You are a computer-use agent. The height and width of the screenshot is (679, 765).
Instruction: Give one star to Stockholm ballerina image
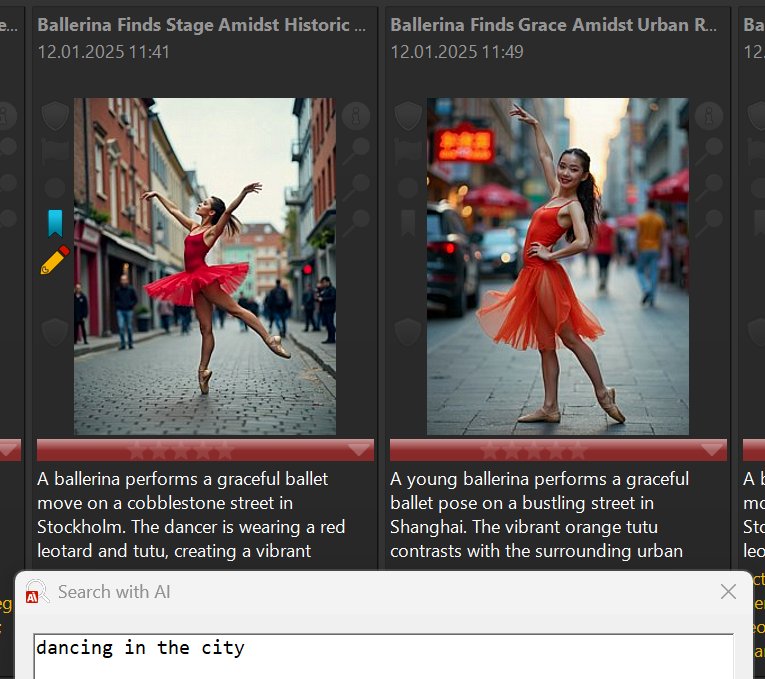137,450
